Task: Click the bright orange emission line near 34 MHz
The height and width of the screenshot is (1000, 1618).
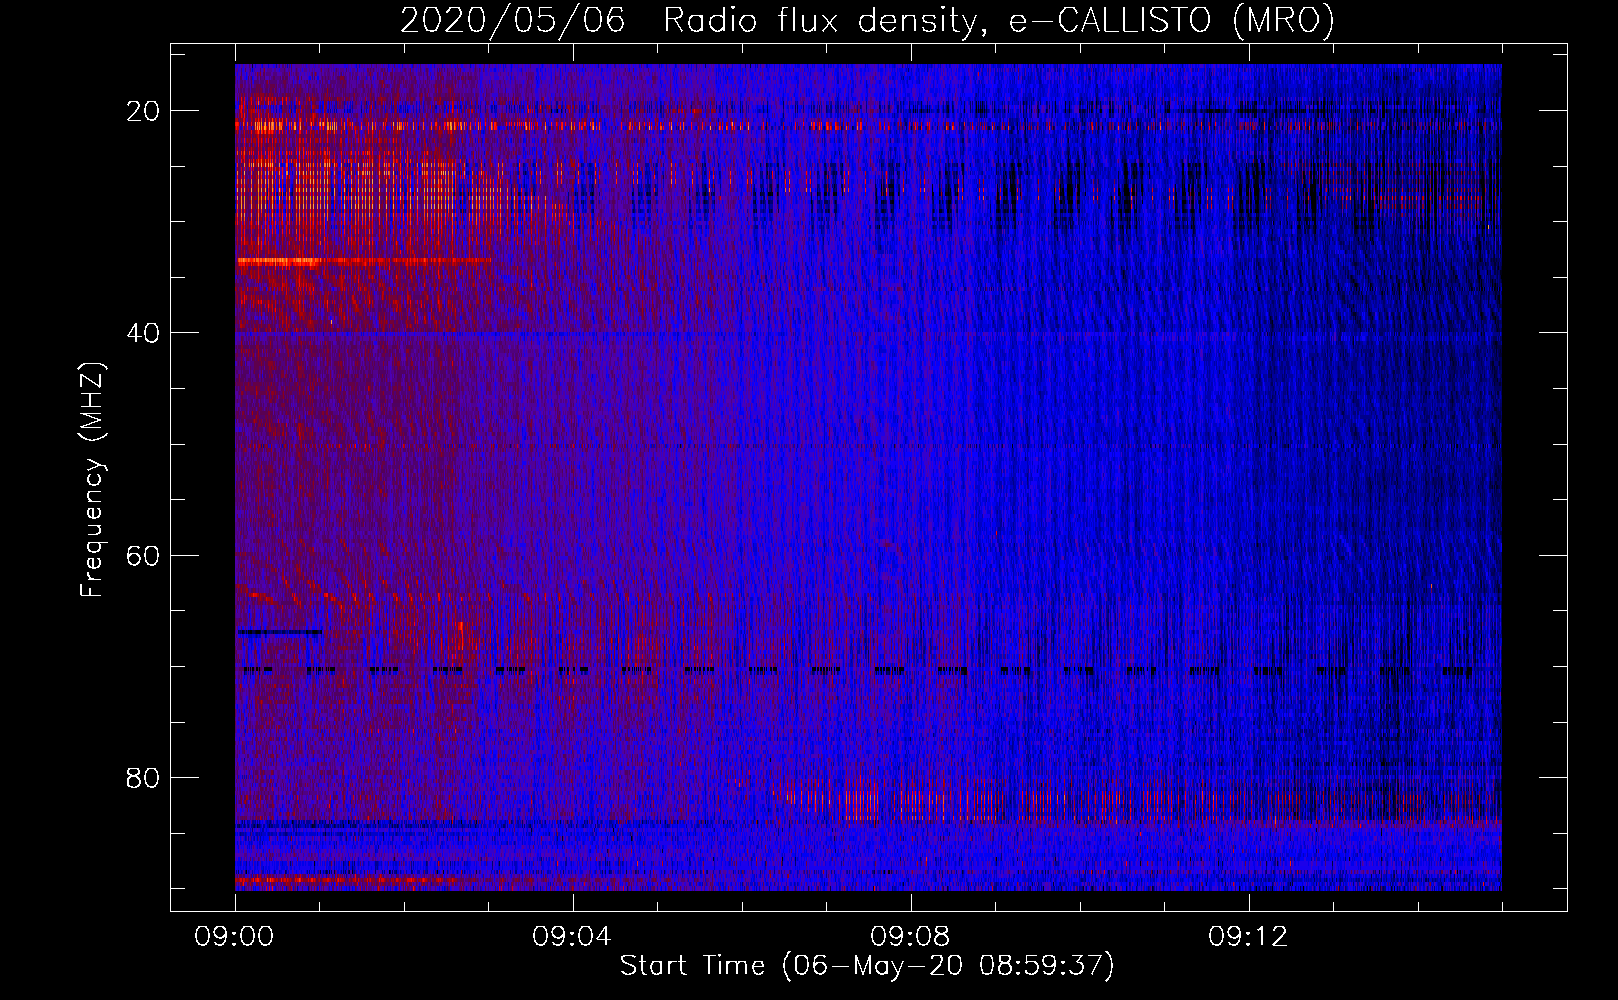Action: tap(278, 261)
